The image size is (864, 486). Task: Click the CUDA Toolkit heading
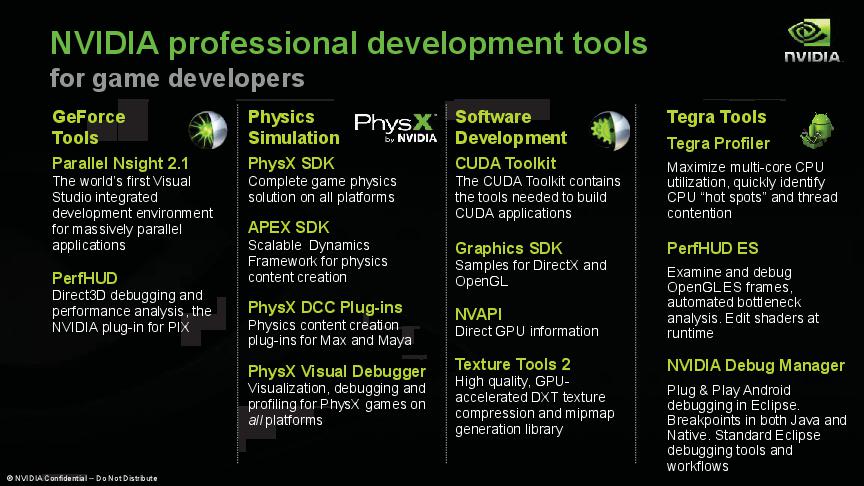505,163
